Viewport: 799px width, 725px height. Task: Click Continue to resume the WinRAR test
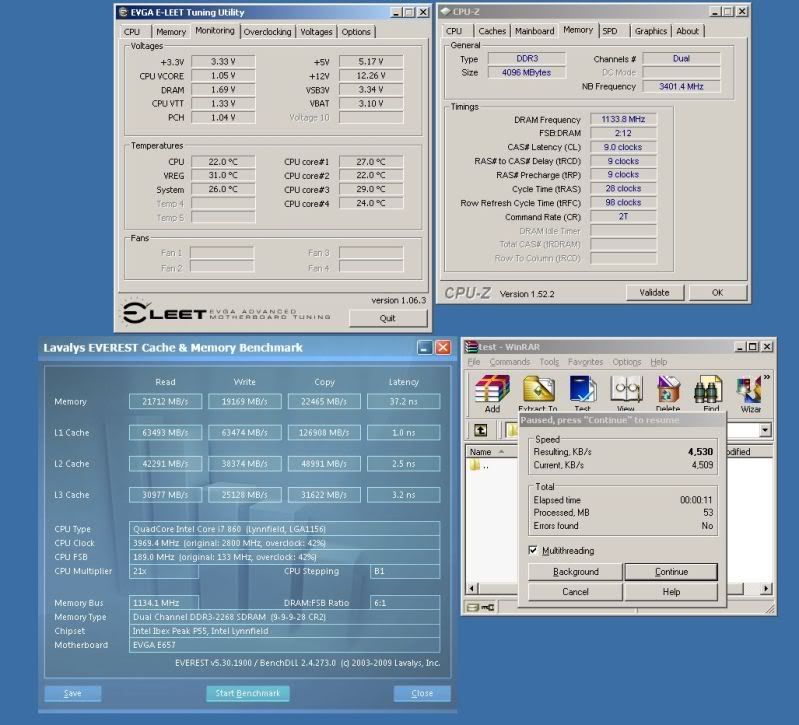[671, 572]
